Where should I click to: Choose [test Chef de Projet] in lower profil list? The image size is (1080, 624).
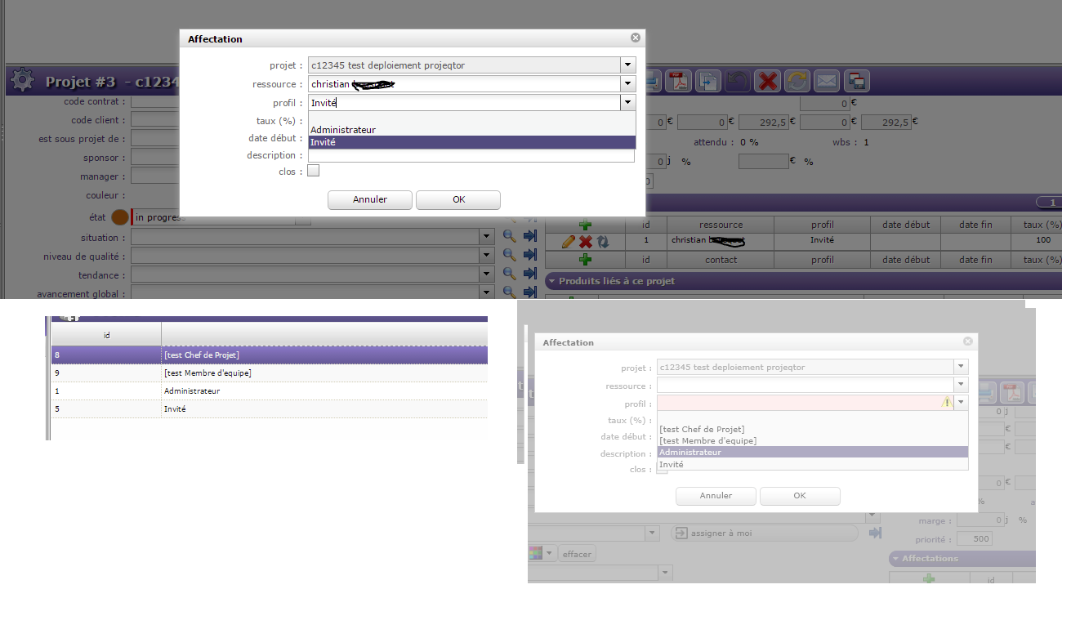click(x=701, y=429)
